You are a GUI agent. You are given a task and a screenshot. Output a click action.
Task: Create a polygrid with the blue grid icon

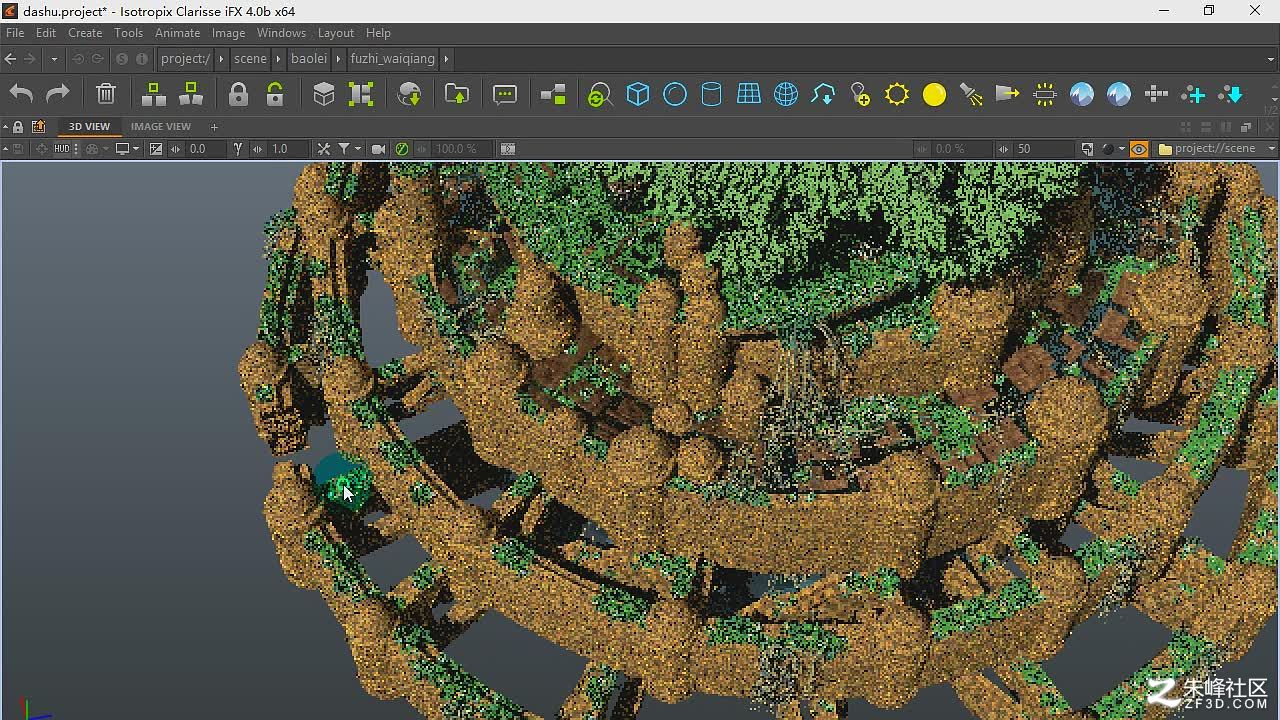tap(748, 94)
